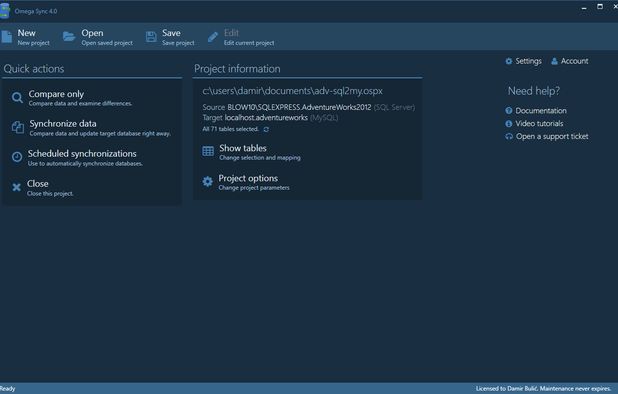
Task: Click the support ticket headset icon
Action: pyautogui.click(x=509, y=137)
